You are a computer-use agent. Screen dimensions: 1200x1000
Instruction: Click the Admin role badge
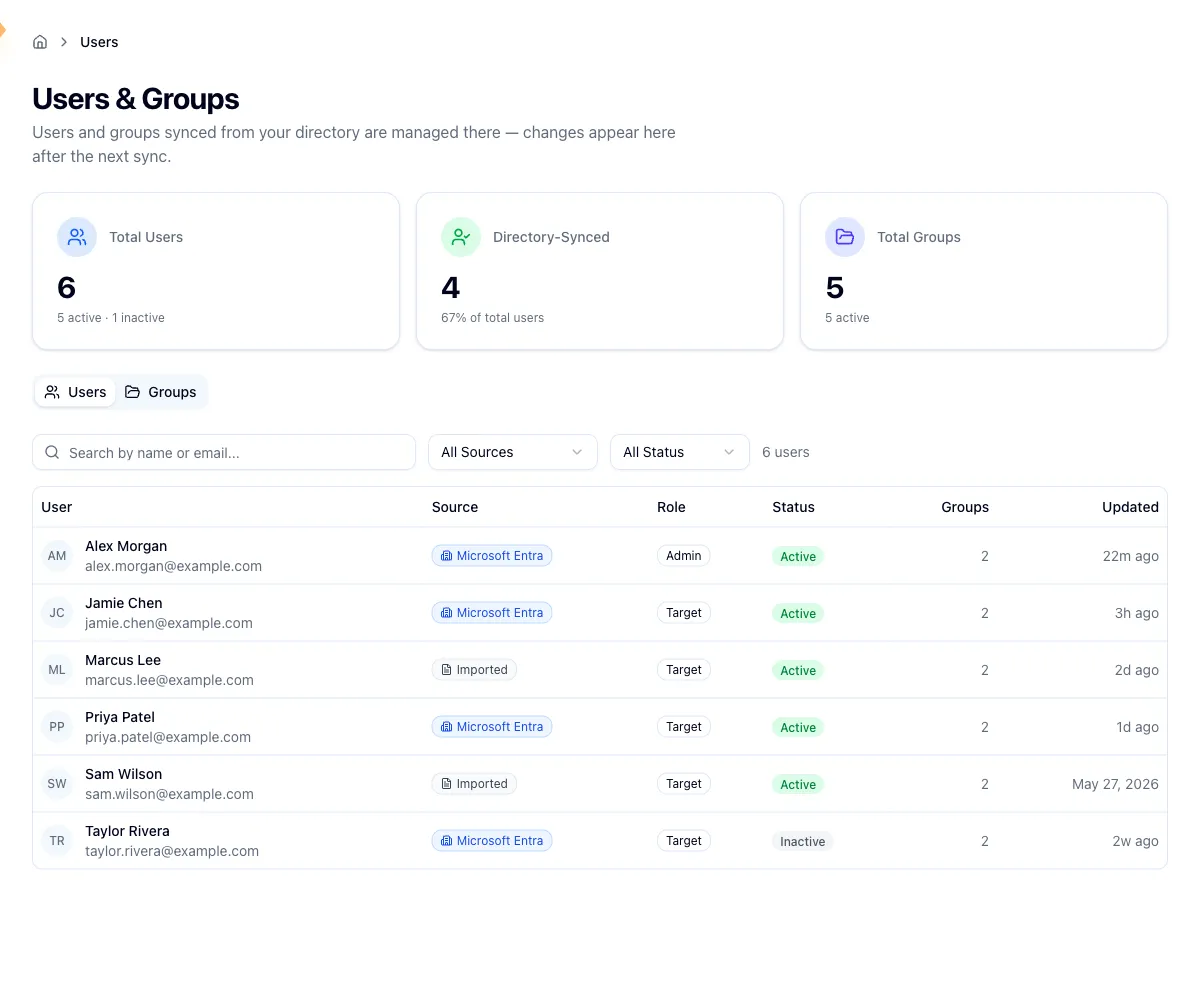(684, 556)
